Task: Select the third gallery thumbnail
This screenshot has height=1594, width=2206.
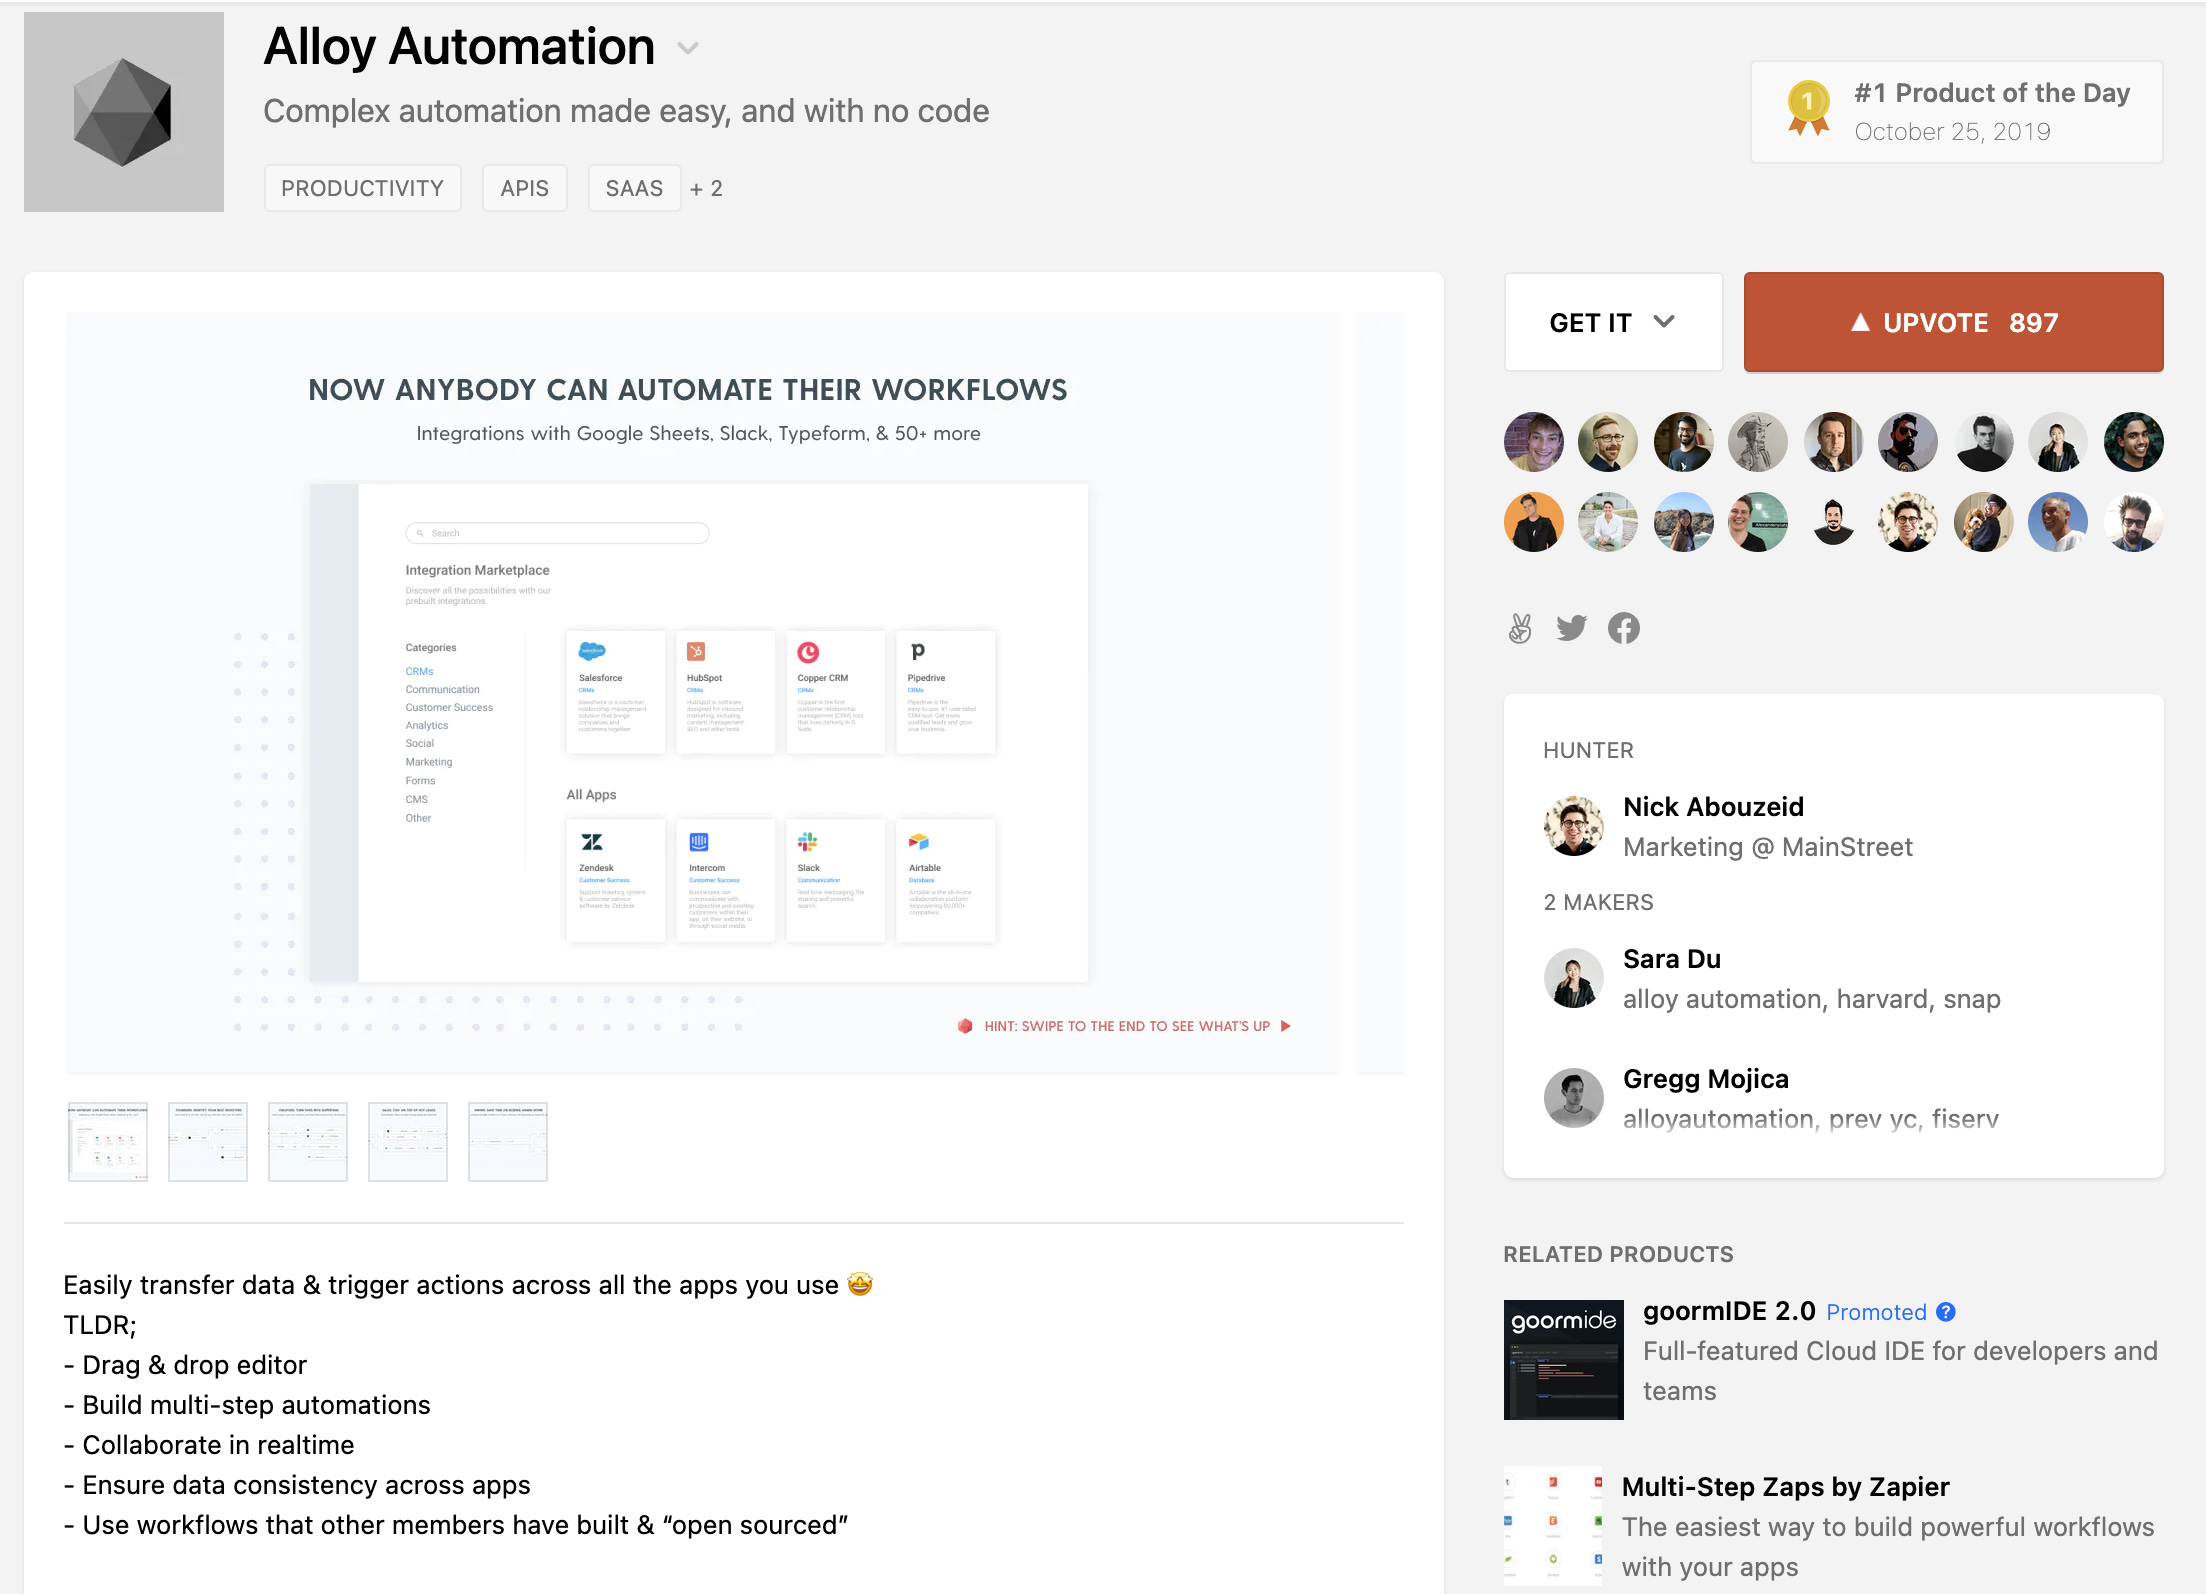Action: [x=308, y=1142]
